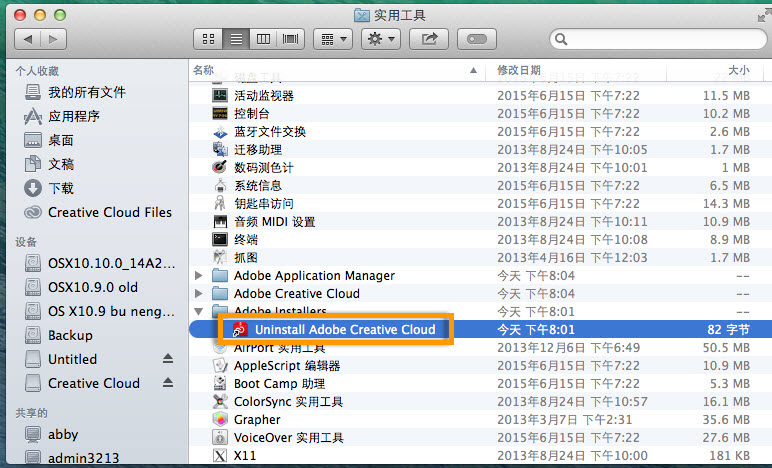Image resolution: width=772 pixels, height=468 pixels.
Task: Select the 活动监视器 app
Action: click(x=264, y=95)
